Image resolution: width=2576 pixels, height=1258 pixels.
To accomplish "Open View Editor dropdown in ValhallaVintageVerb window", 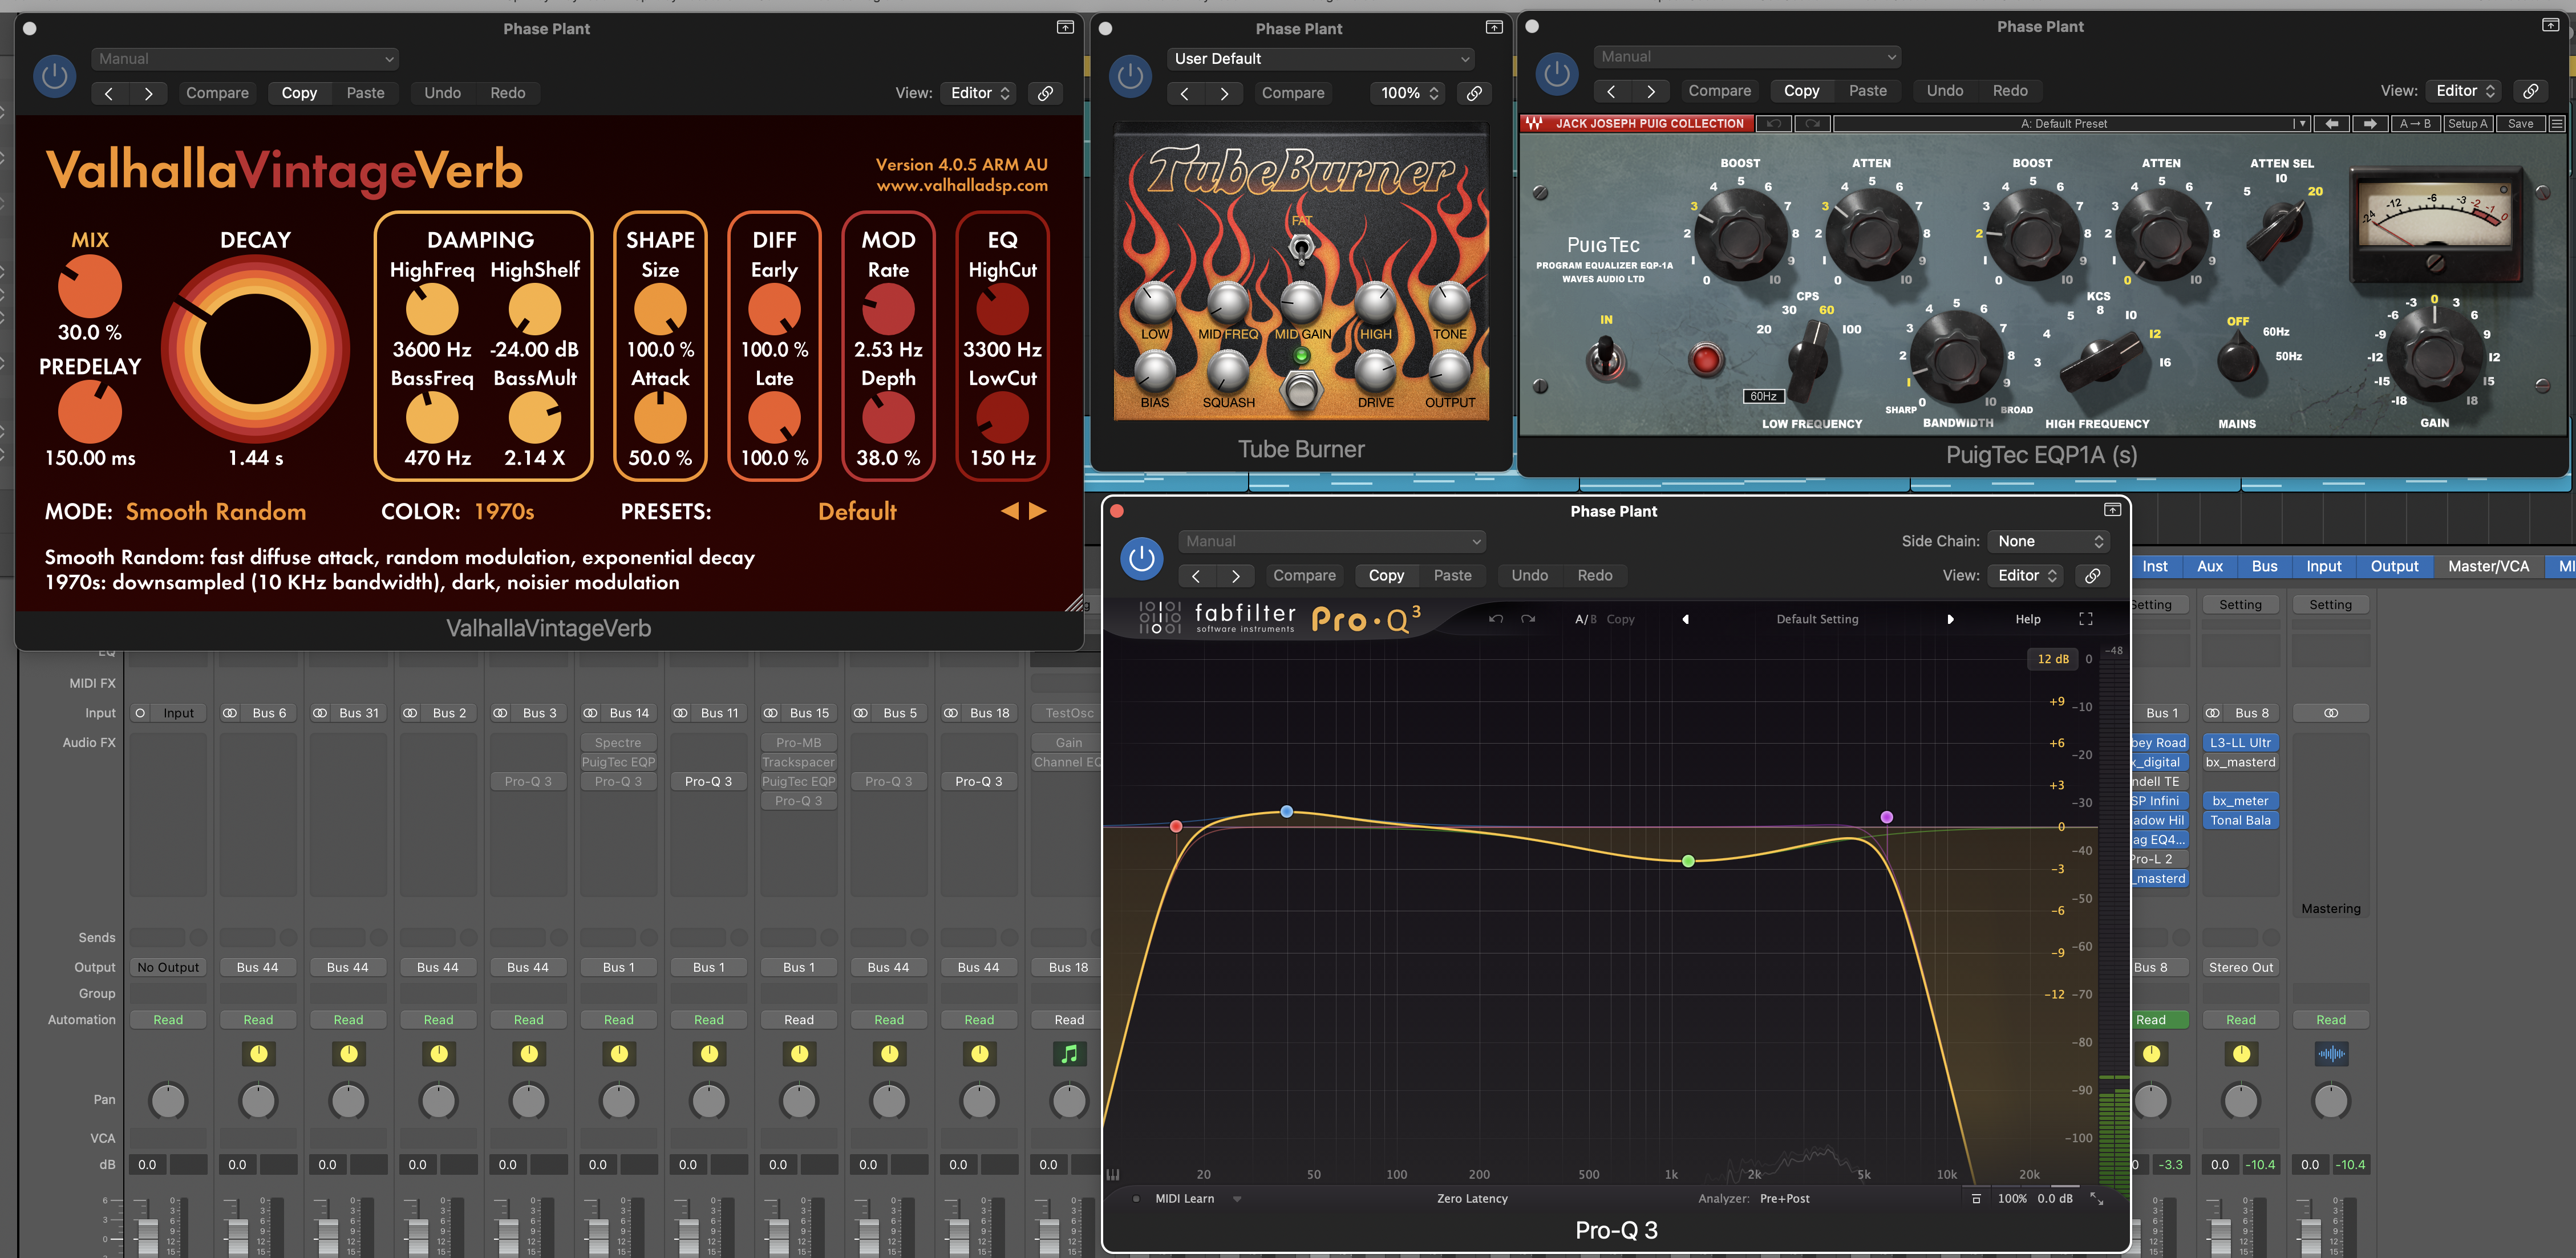I will [979, 93].
